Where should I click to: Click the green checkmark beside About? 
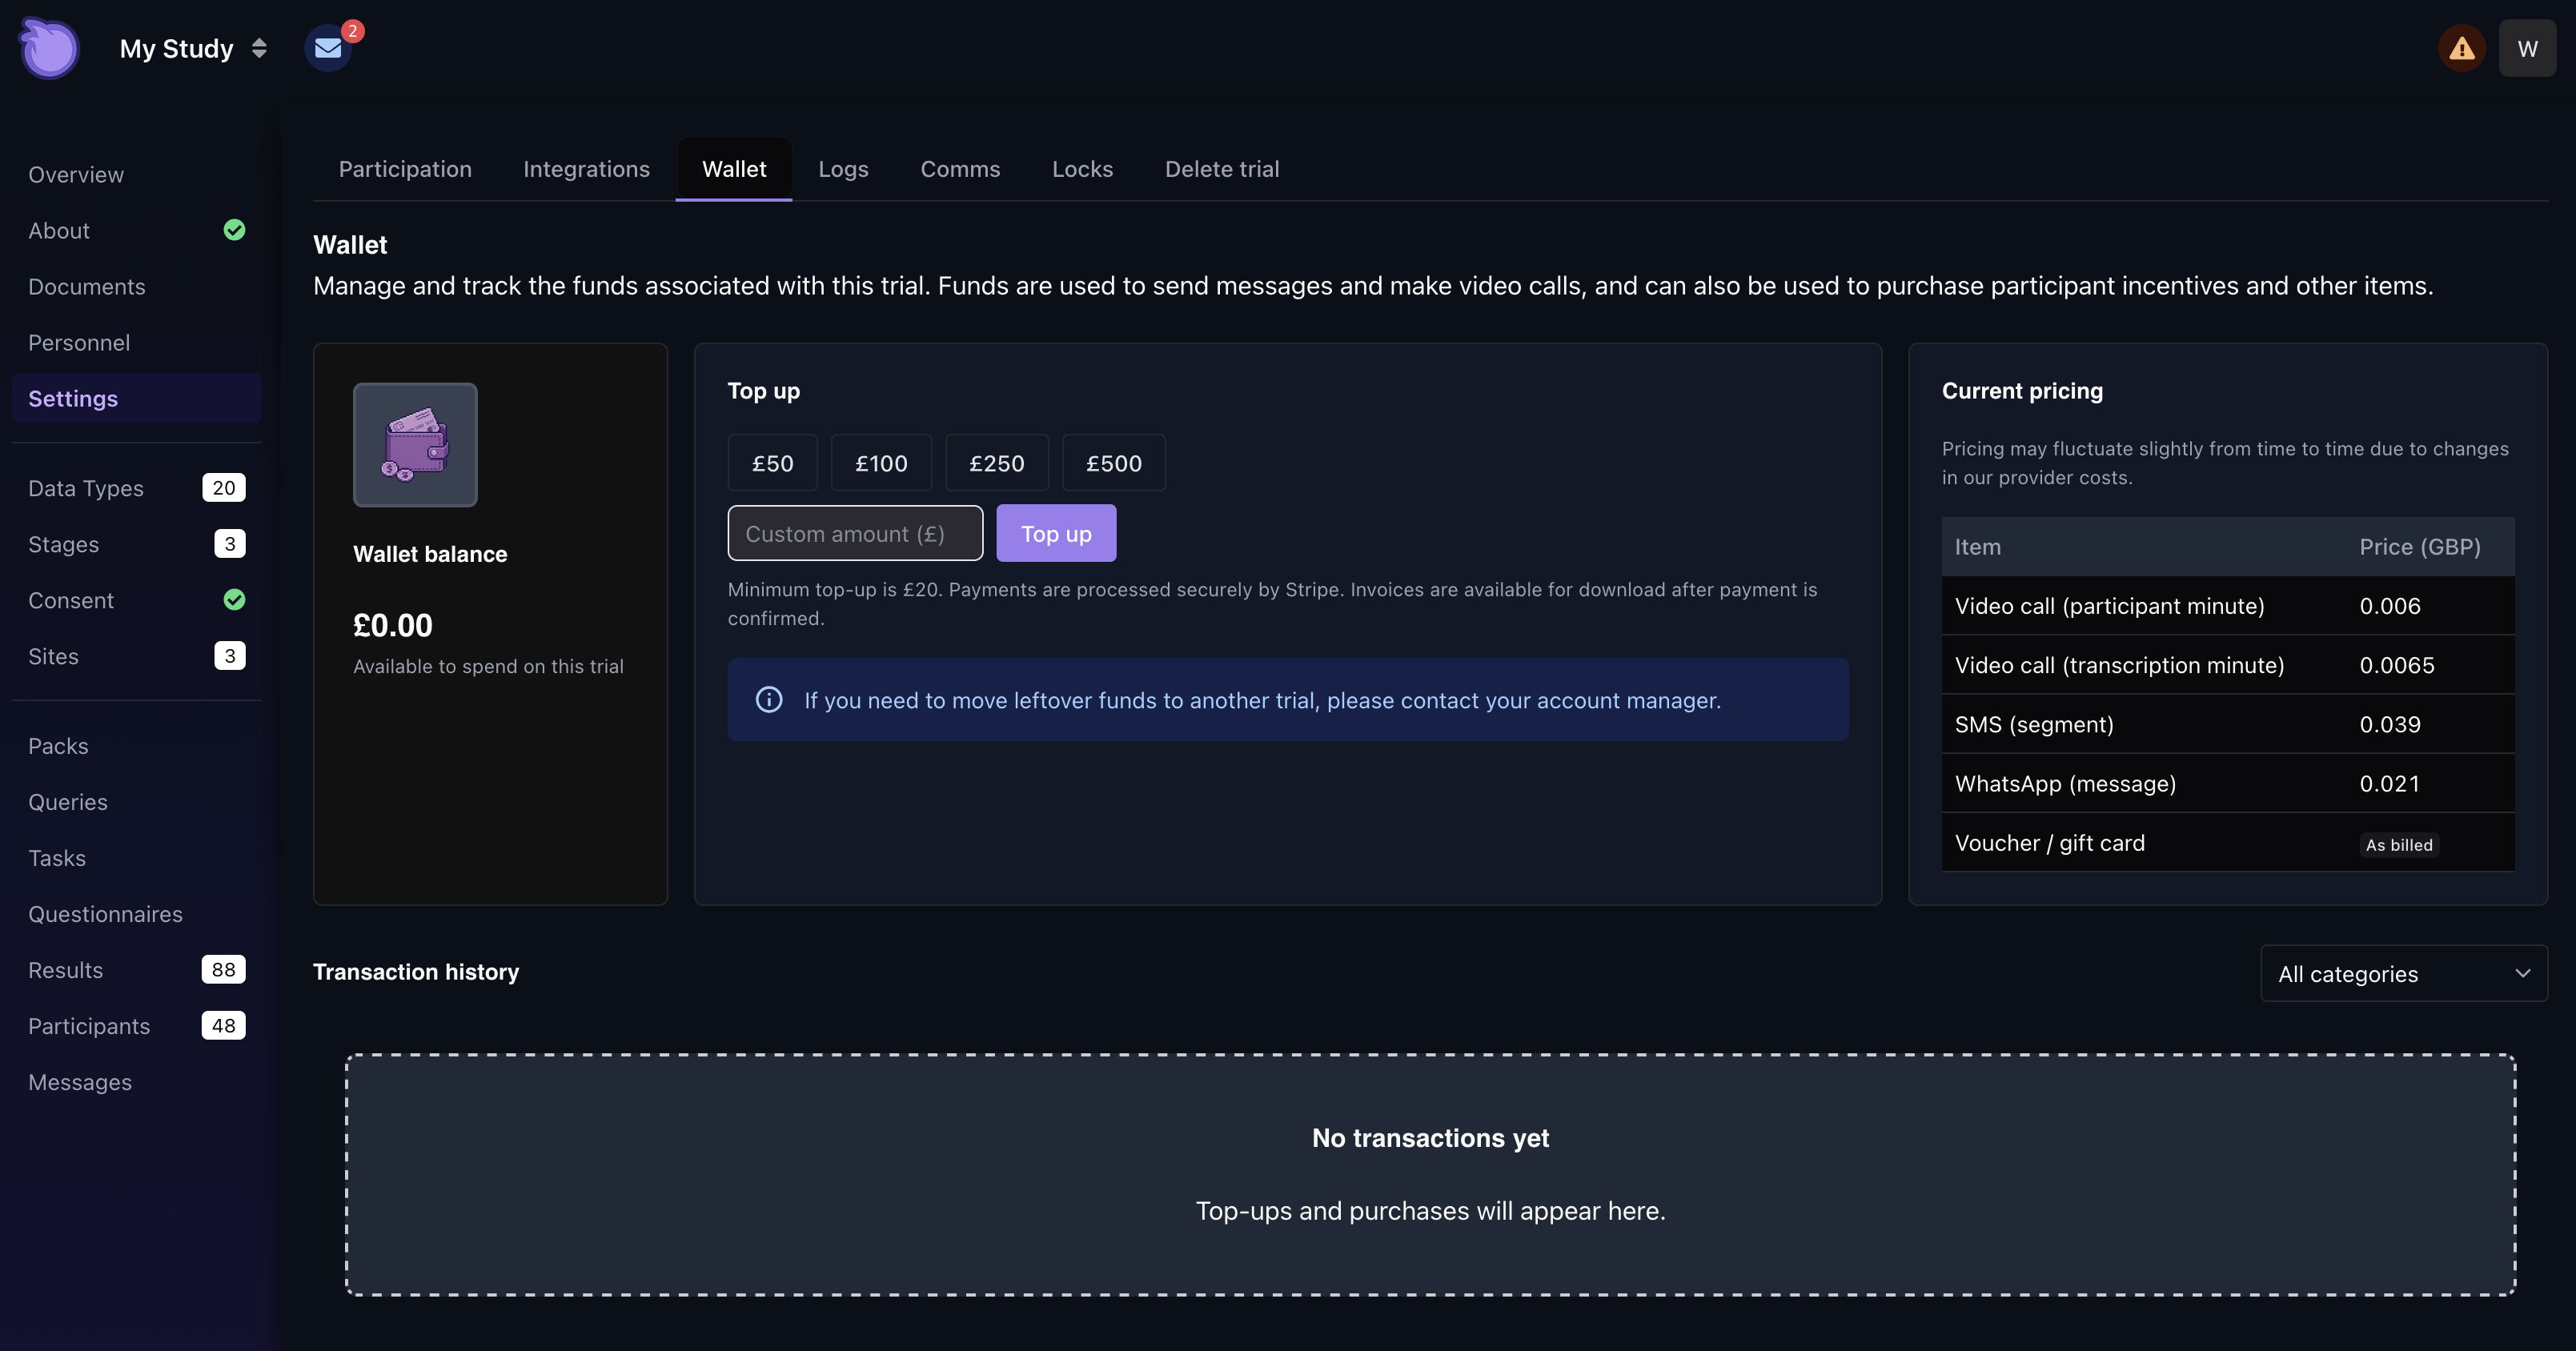click(234, 230)
